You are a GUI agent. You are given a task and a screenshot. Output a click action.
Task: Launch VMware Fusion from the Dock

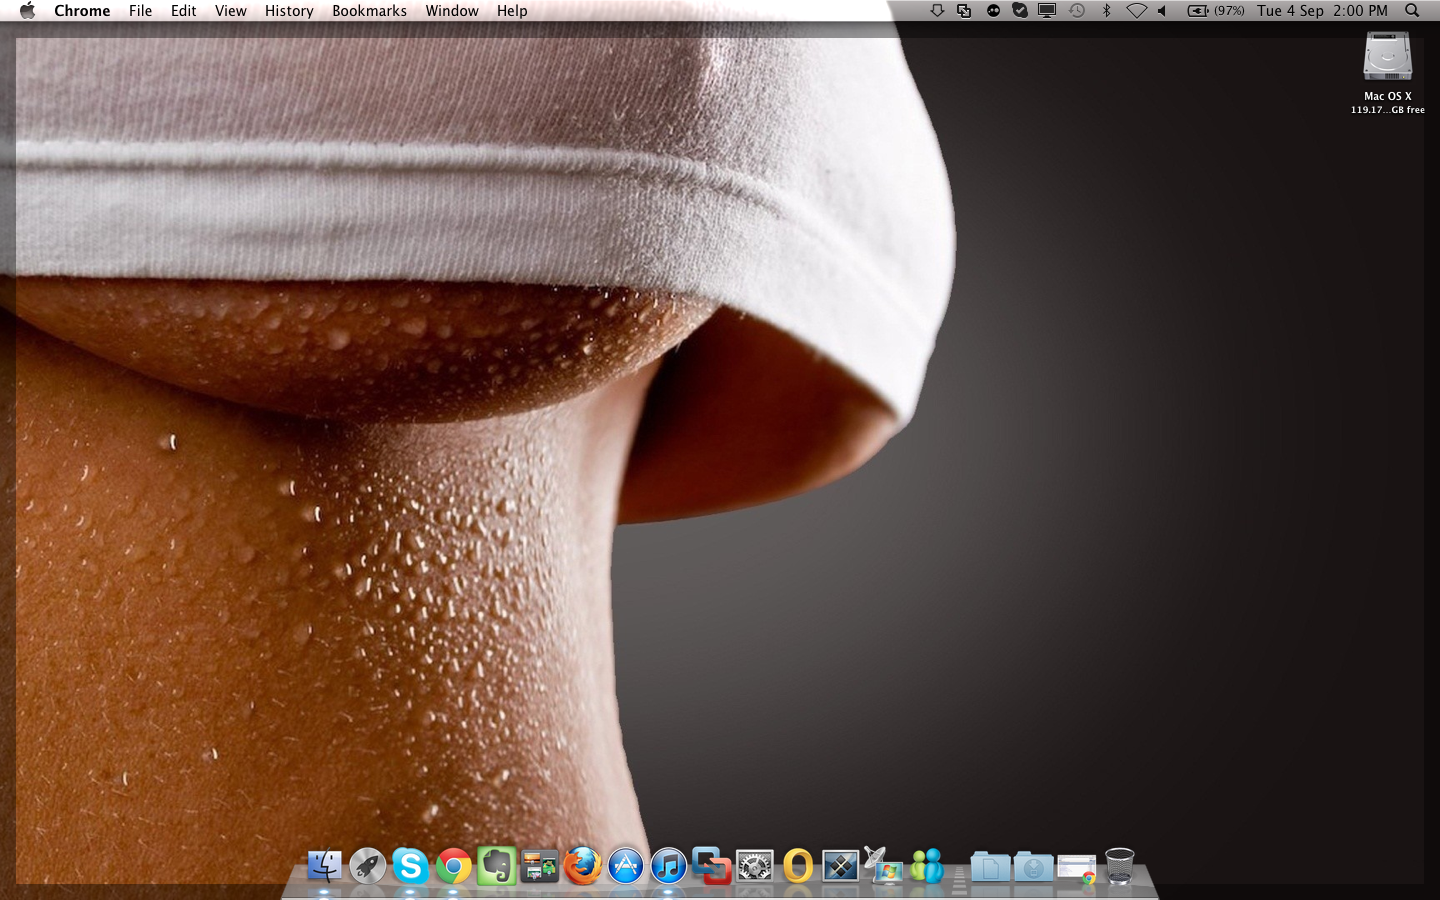(x=711, y=865)
